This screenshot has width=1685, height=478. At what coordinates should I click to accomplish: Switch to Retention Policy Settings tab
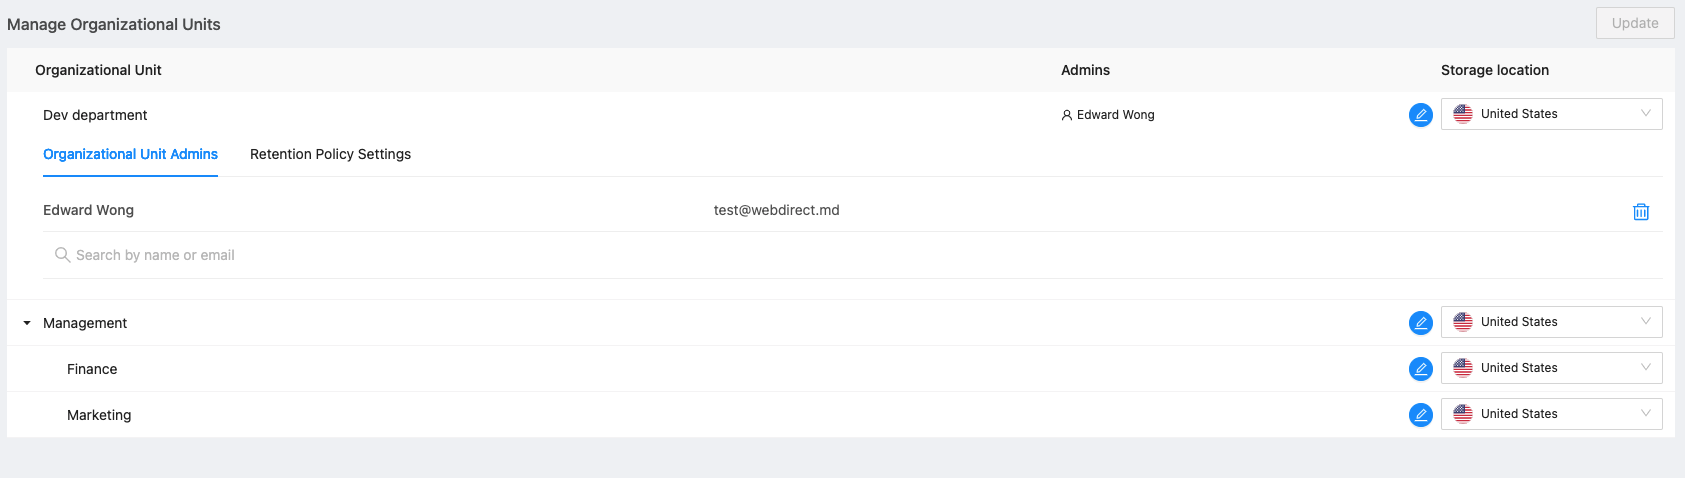click(330, 154)
